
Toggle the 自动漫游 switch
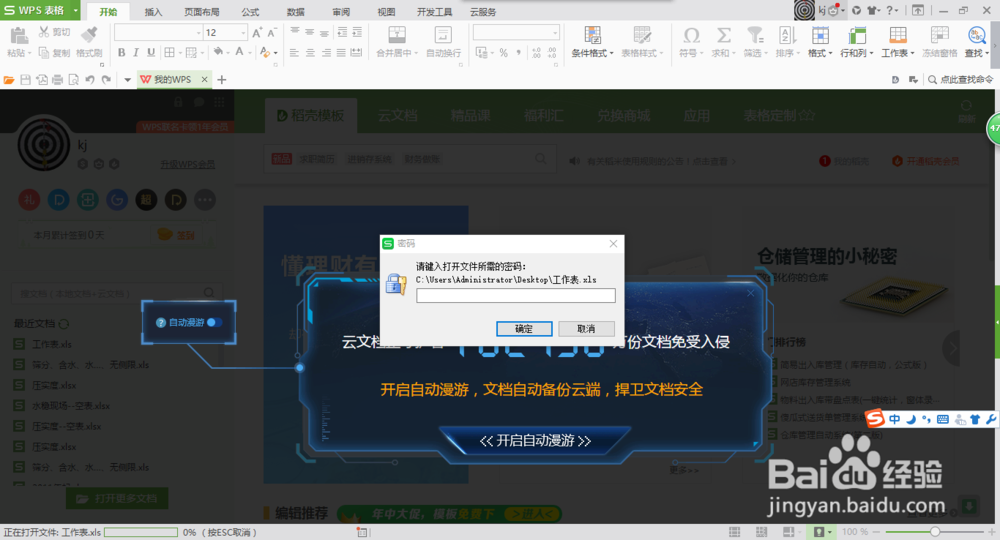click(214, 323)
